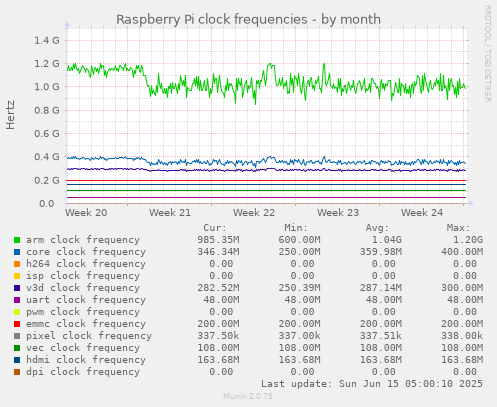Click the pwm clock frequency lime swatch
This screenshot has height=407, width=497.
[17, 312]
